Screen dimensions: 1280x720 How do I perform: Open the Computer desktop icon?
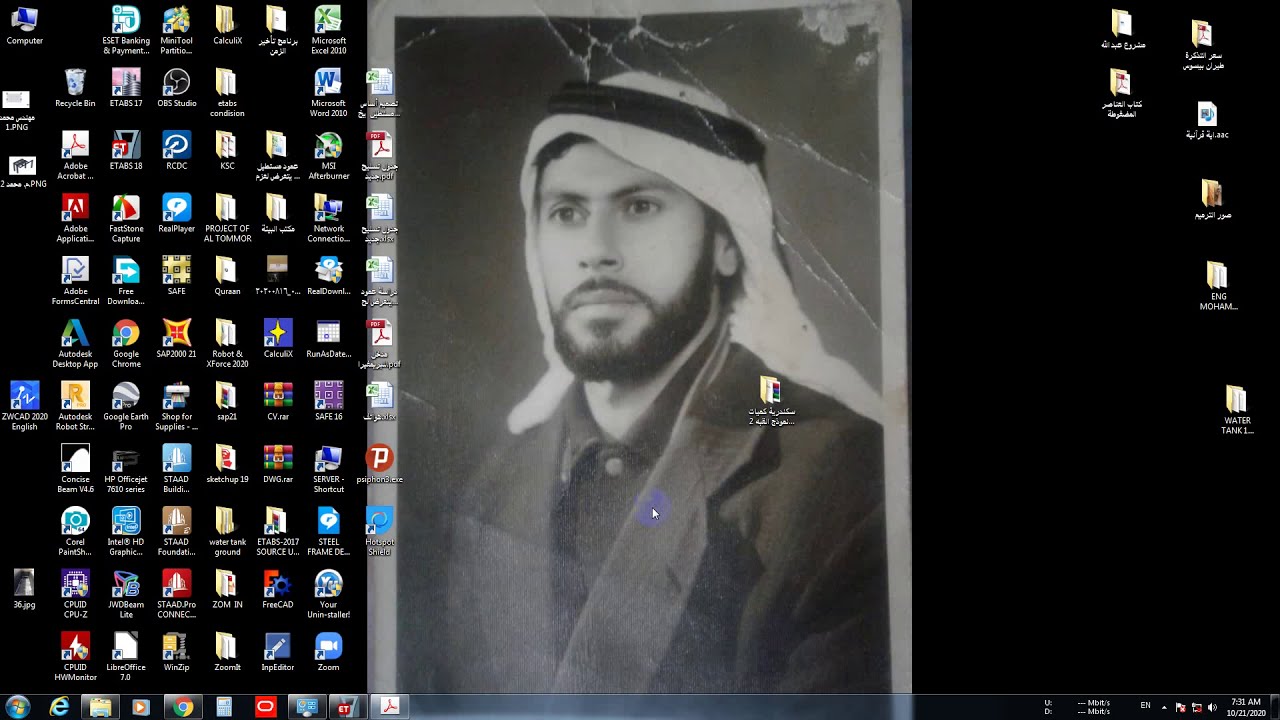click(24, 26)
